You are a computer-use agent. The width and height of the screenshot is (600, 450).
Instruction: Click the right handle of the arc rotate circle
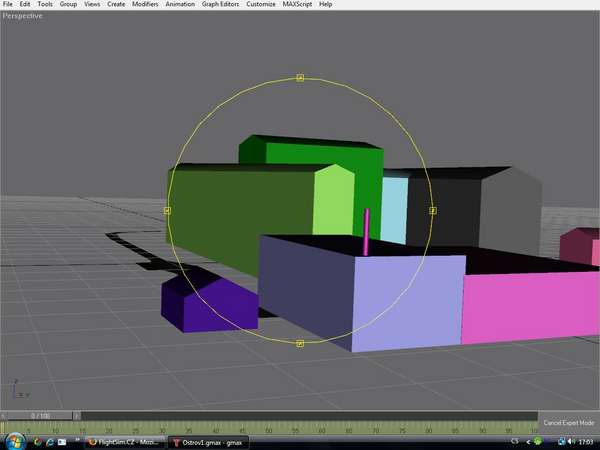[433, 210]
